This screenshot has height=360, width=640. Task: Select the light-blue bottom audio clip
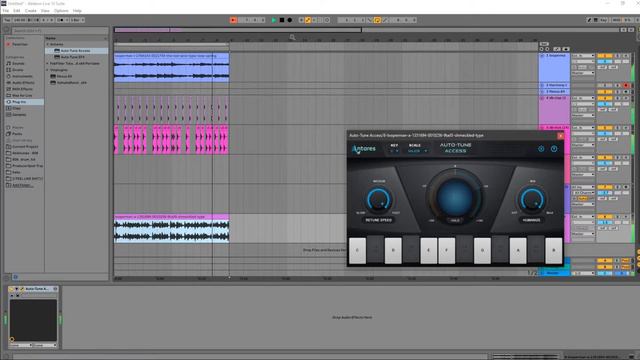pyautogui.click(x=171, y=229)
